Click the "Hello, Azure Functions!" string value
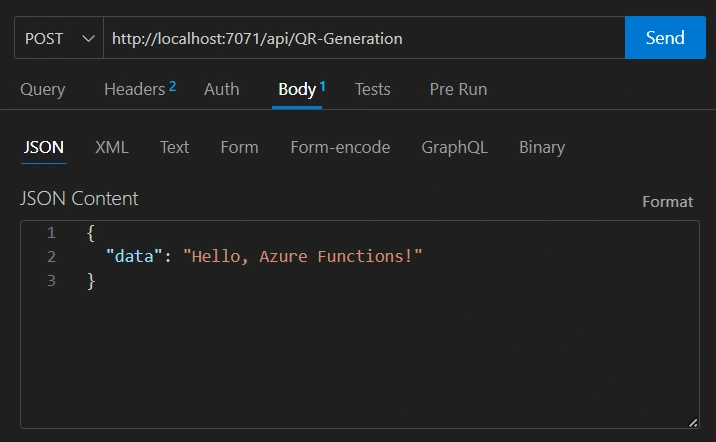 (x=302, y=256)
